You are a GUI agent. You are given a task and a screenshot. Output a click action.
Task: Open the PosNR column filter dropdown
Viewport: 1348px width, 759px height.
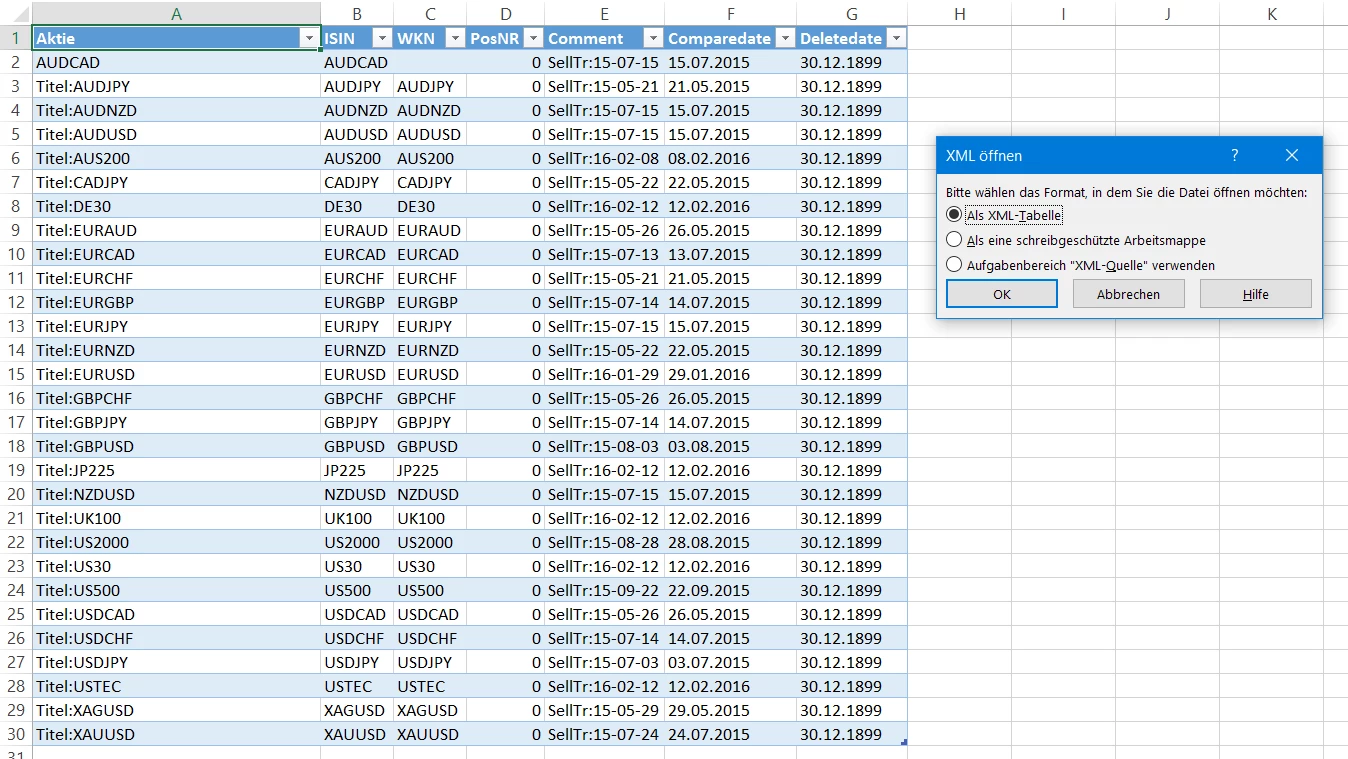(x=533, y=38)
